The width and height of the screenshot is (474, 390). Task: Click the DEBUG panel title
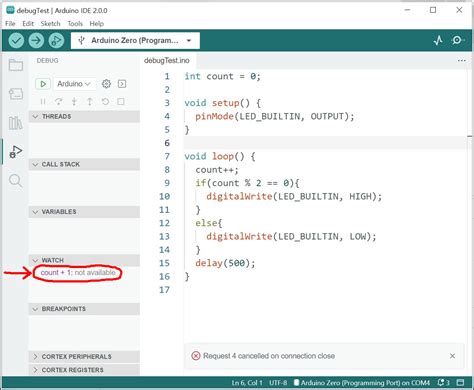[47, 61]
